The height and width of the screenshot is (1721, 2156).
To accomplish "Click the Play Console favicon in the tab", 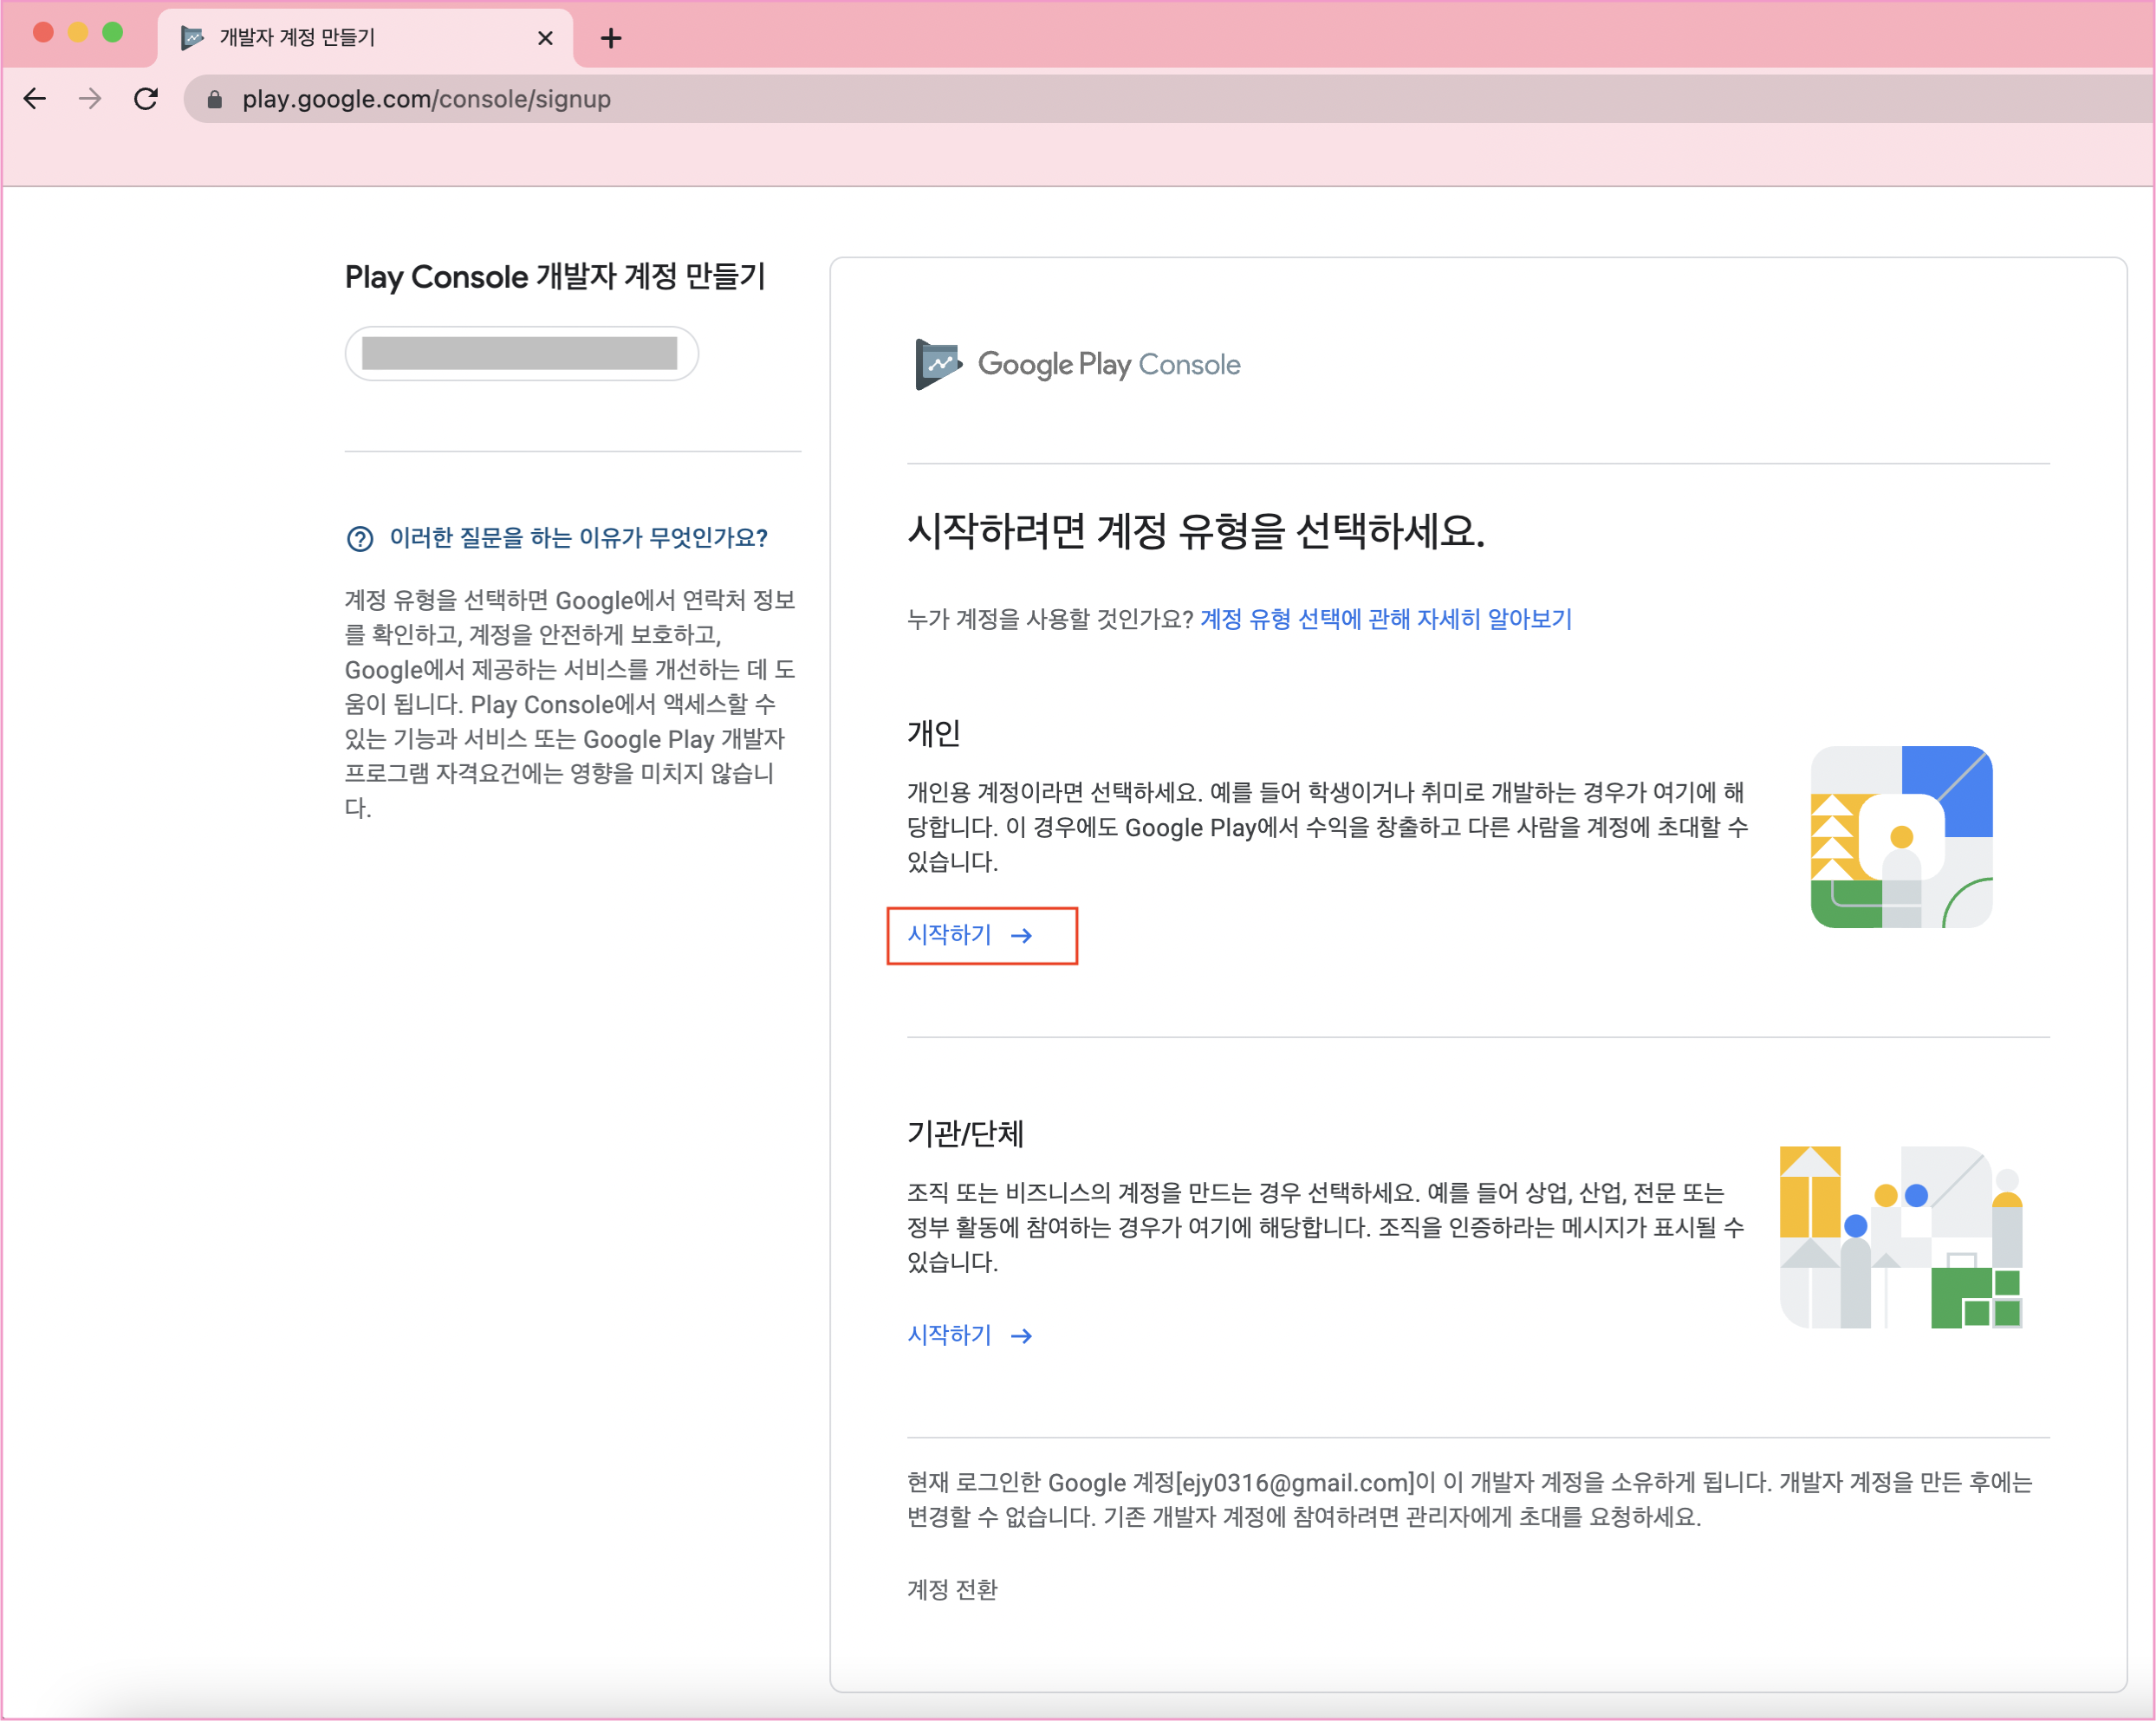I will [x=192, y=38].
